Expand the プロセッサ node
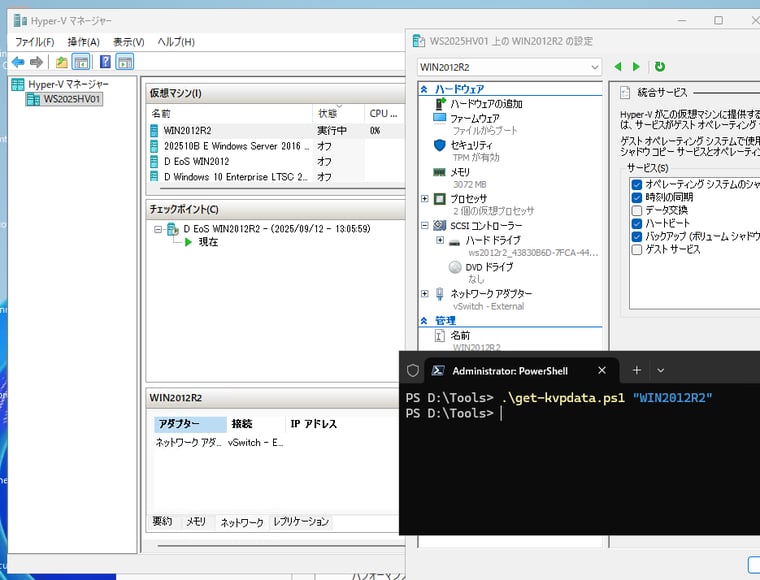Viewport: 760px width, 580px height. pos(425,199)
